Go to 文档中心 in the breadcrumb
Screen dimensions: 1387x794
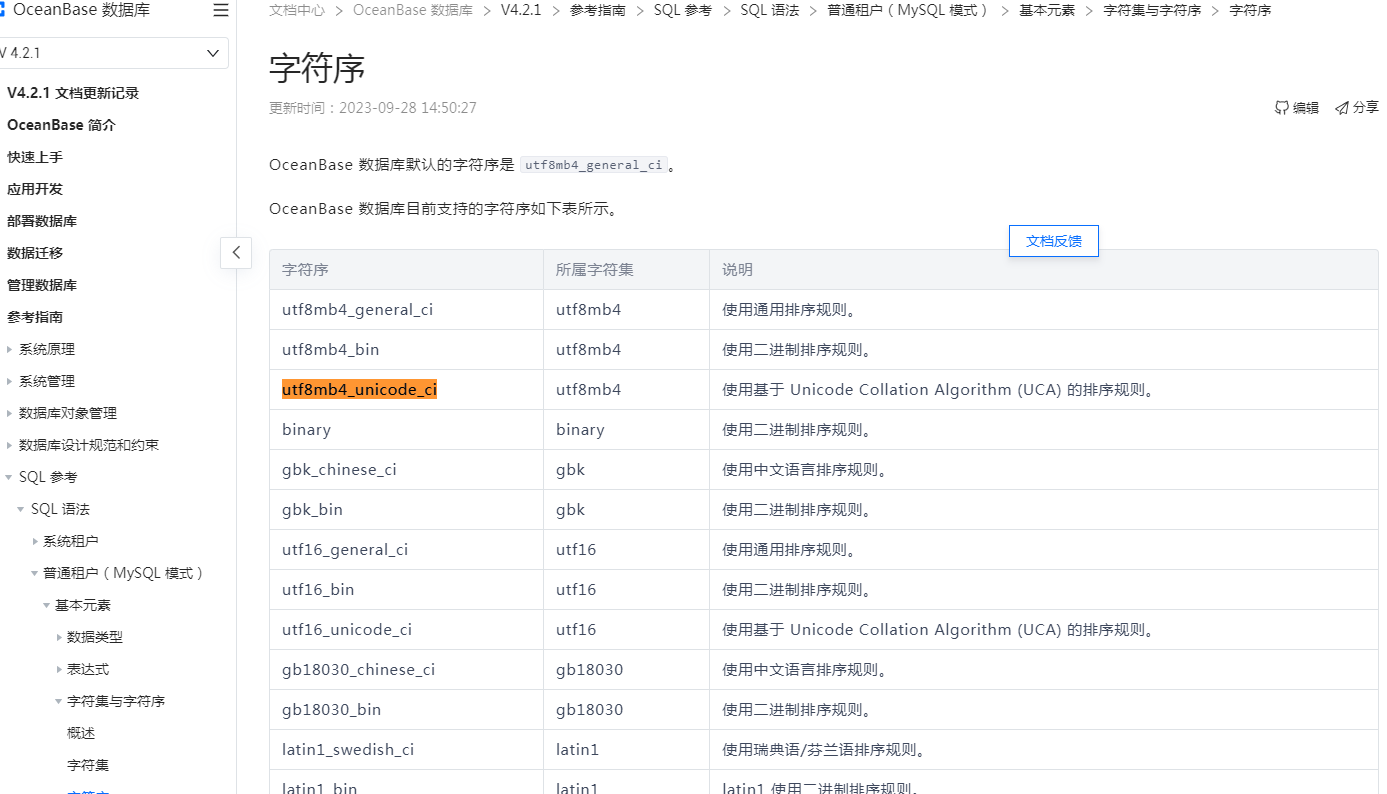(297, 10)
